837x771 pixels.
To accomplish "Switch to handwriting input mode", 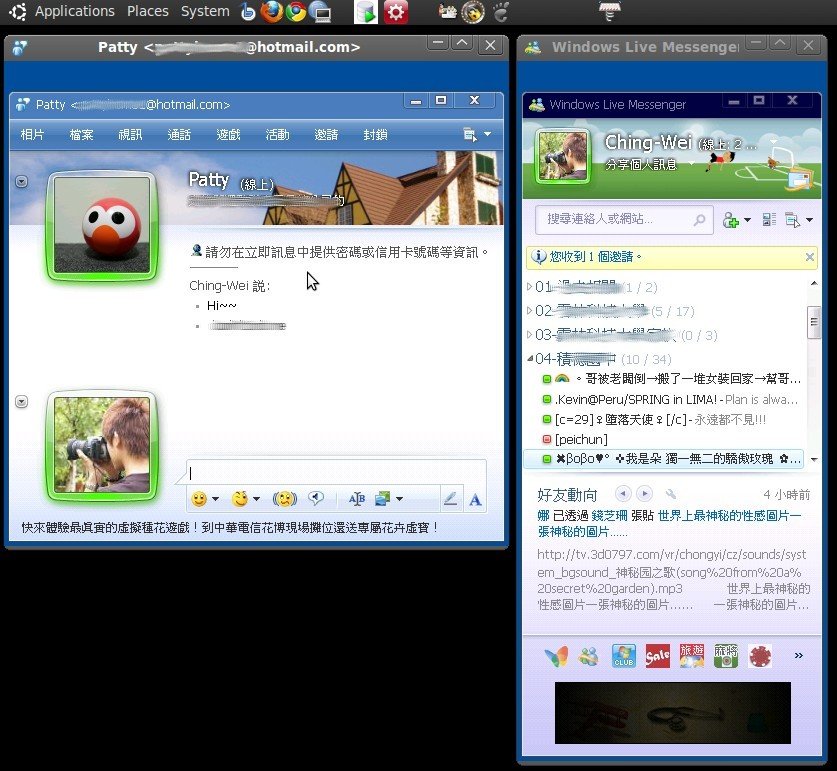I will [451, 499].
